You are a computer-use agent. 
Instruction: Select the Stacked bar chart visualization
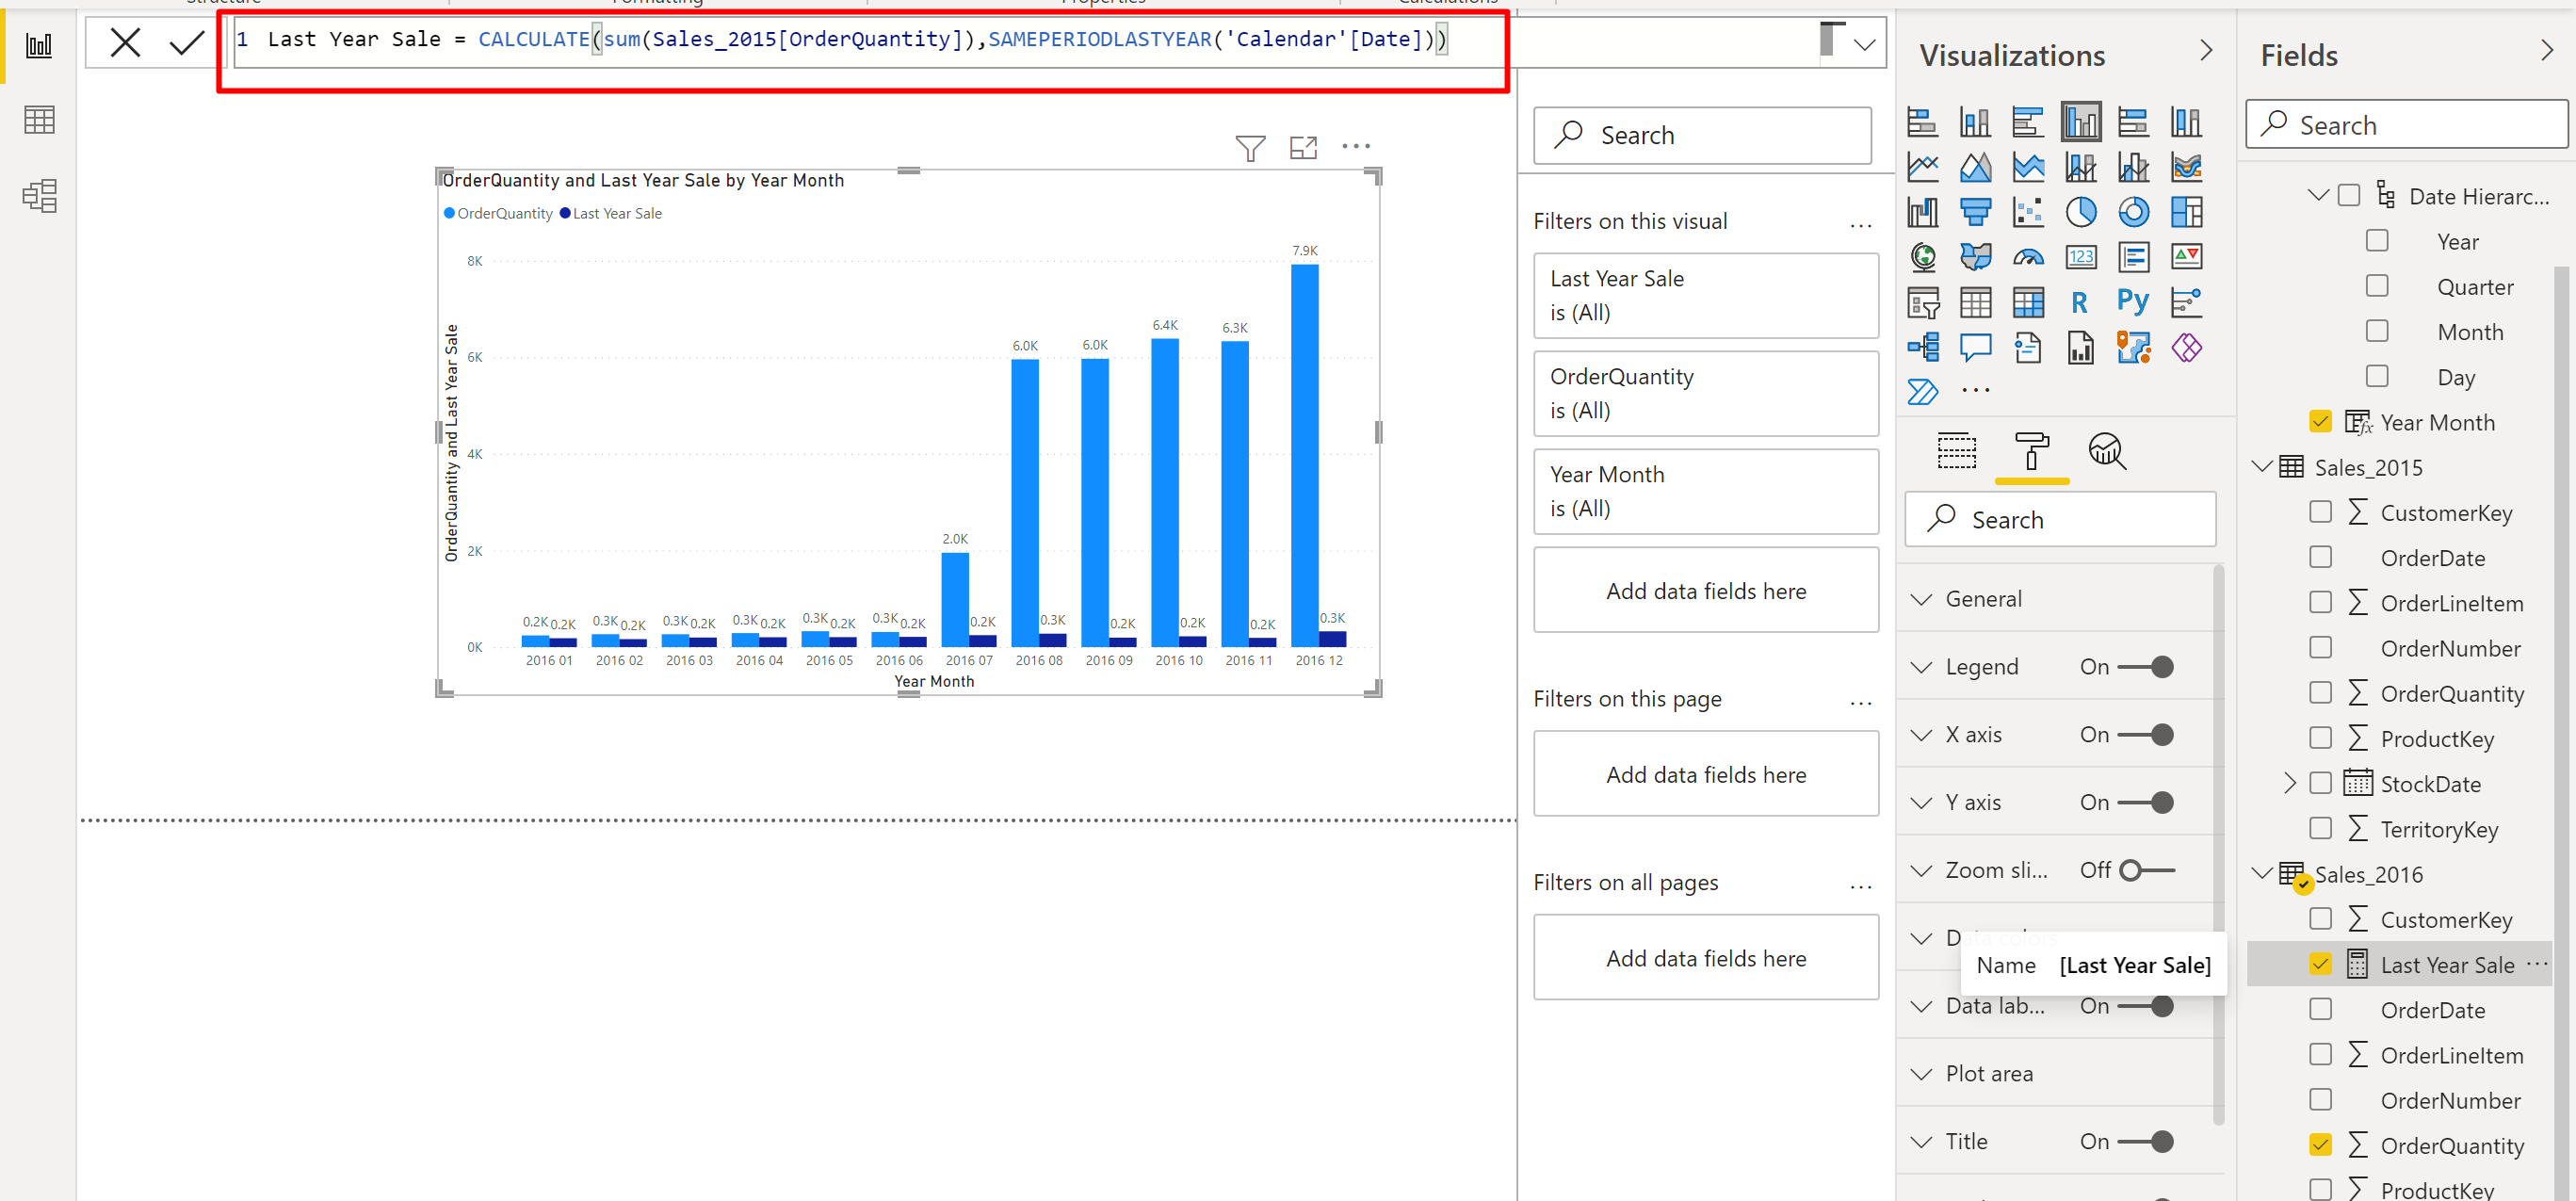tap(1922, 122)
